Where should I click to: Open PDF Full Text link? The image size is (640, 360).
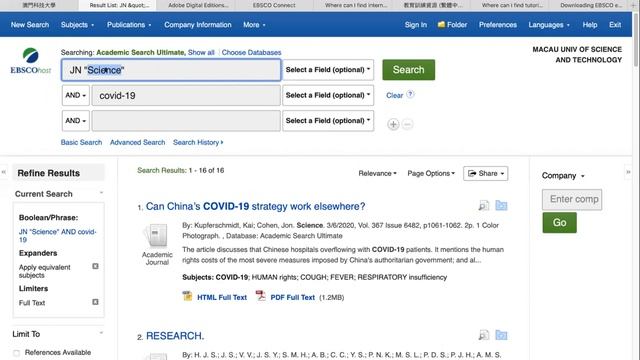coord(293,298)
